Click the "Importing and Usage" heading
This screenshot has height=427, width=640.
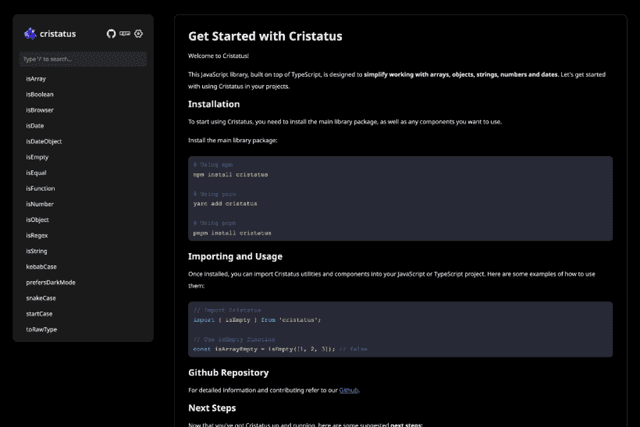click(235, 256)
